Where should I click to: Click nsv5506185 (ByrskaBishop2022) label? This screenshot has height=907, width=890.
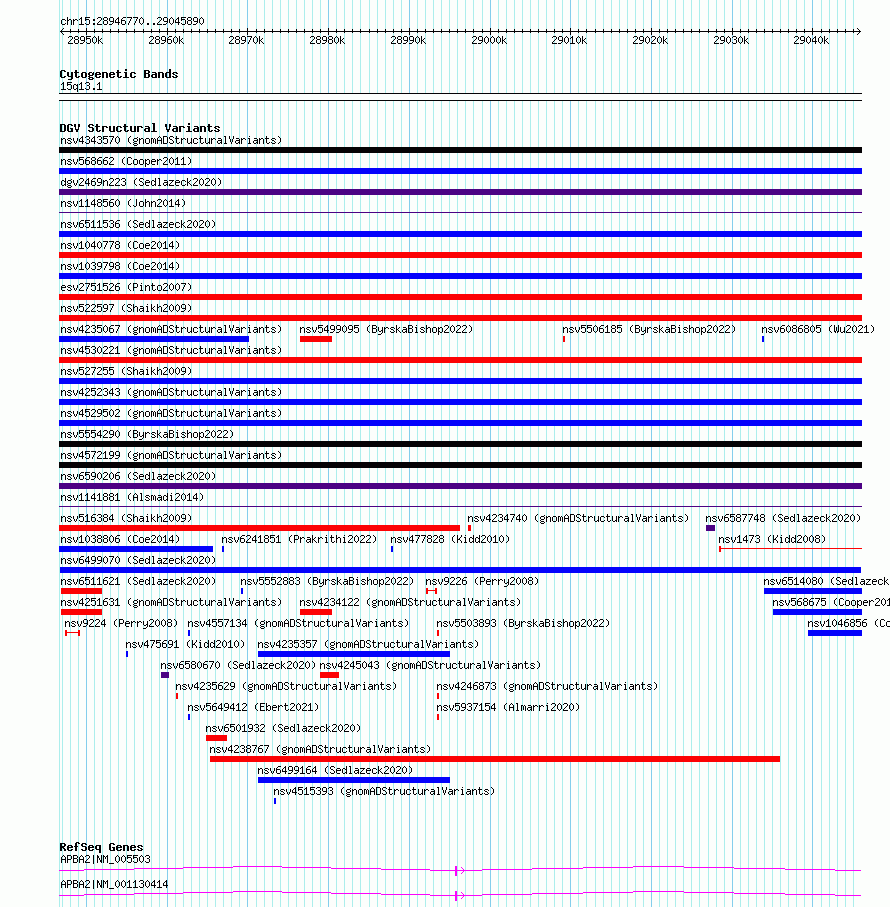pos(649,329)
